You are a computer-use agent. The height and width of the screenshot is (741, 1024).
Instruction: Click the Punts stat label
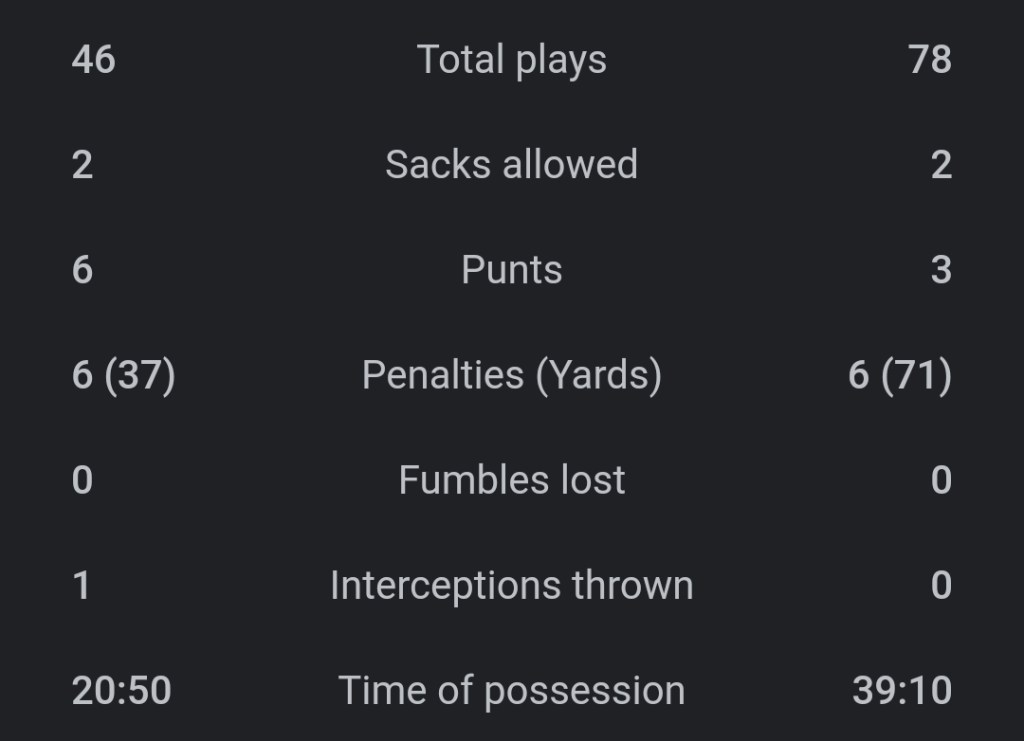pos(512,270)
